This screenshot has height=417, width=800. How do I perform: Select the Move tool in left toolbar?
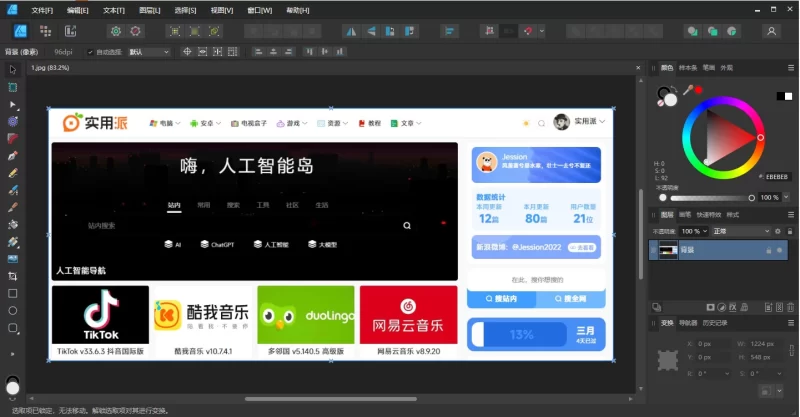tap(13, 69)
